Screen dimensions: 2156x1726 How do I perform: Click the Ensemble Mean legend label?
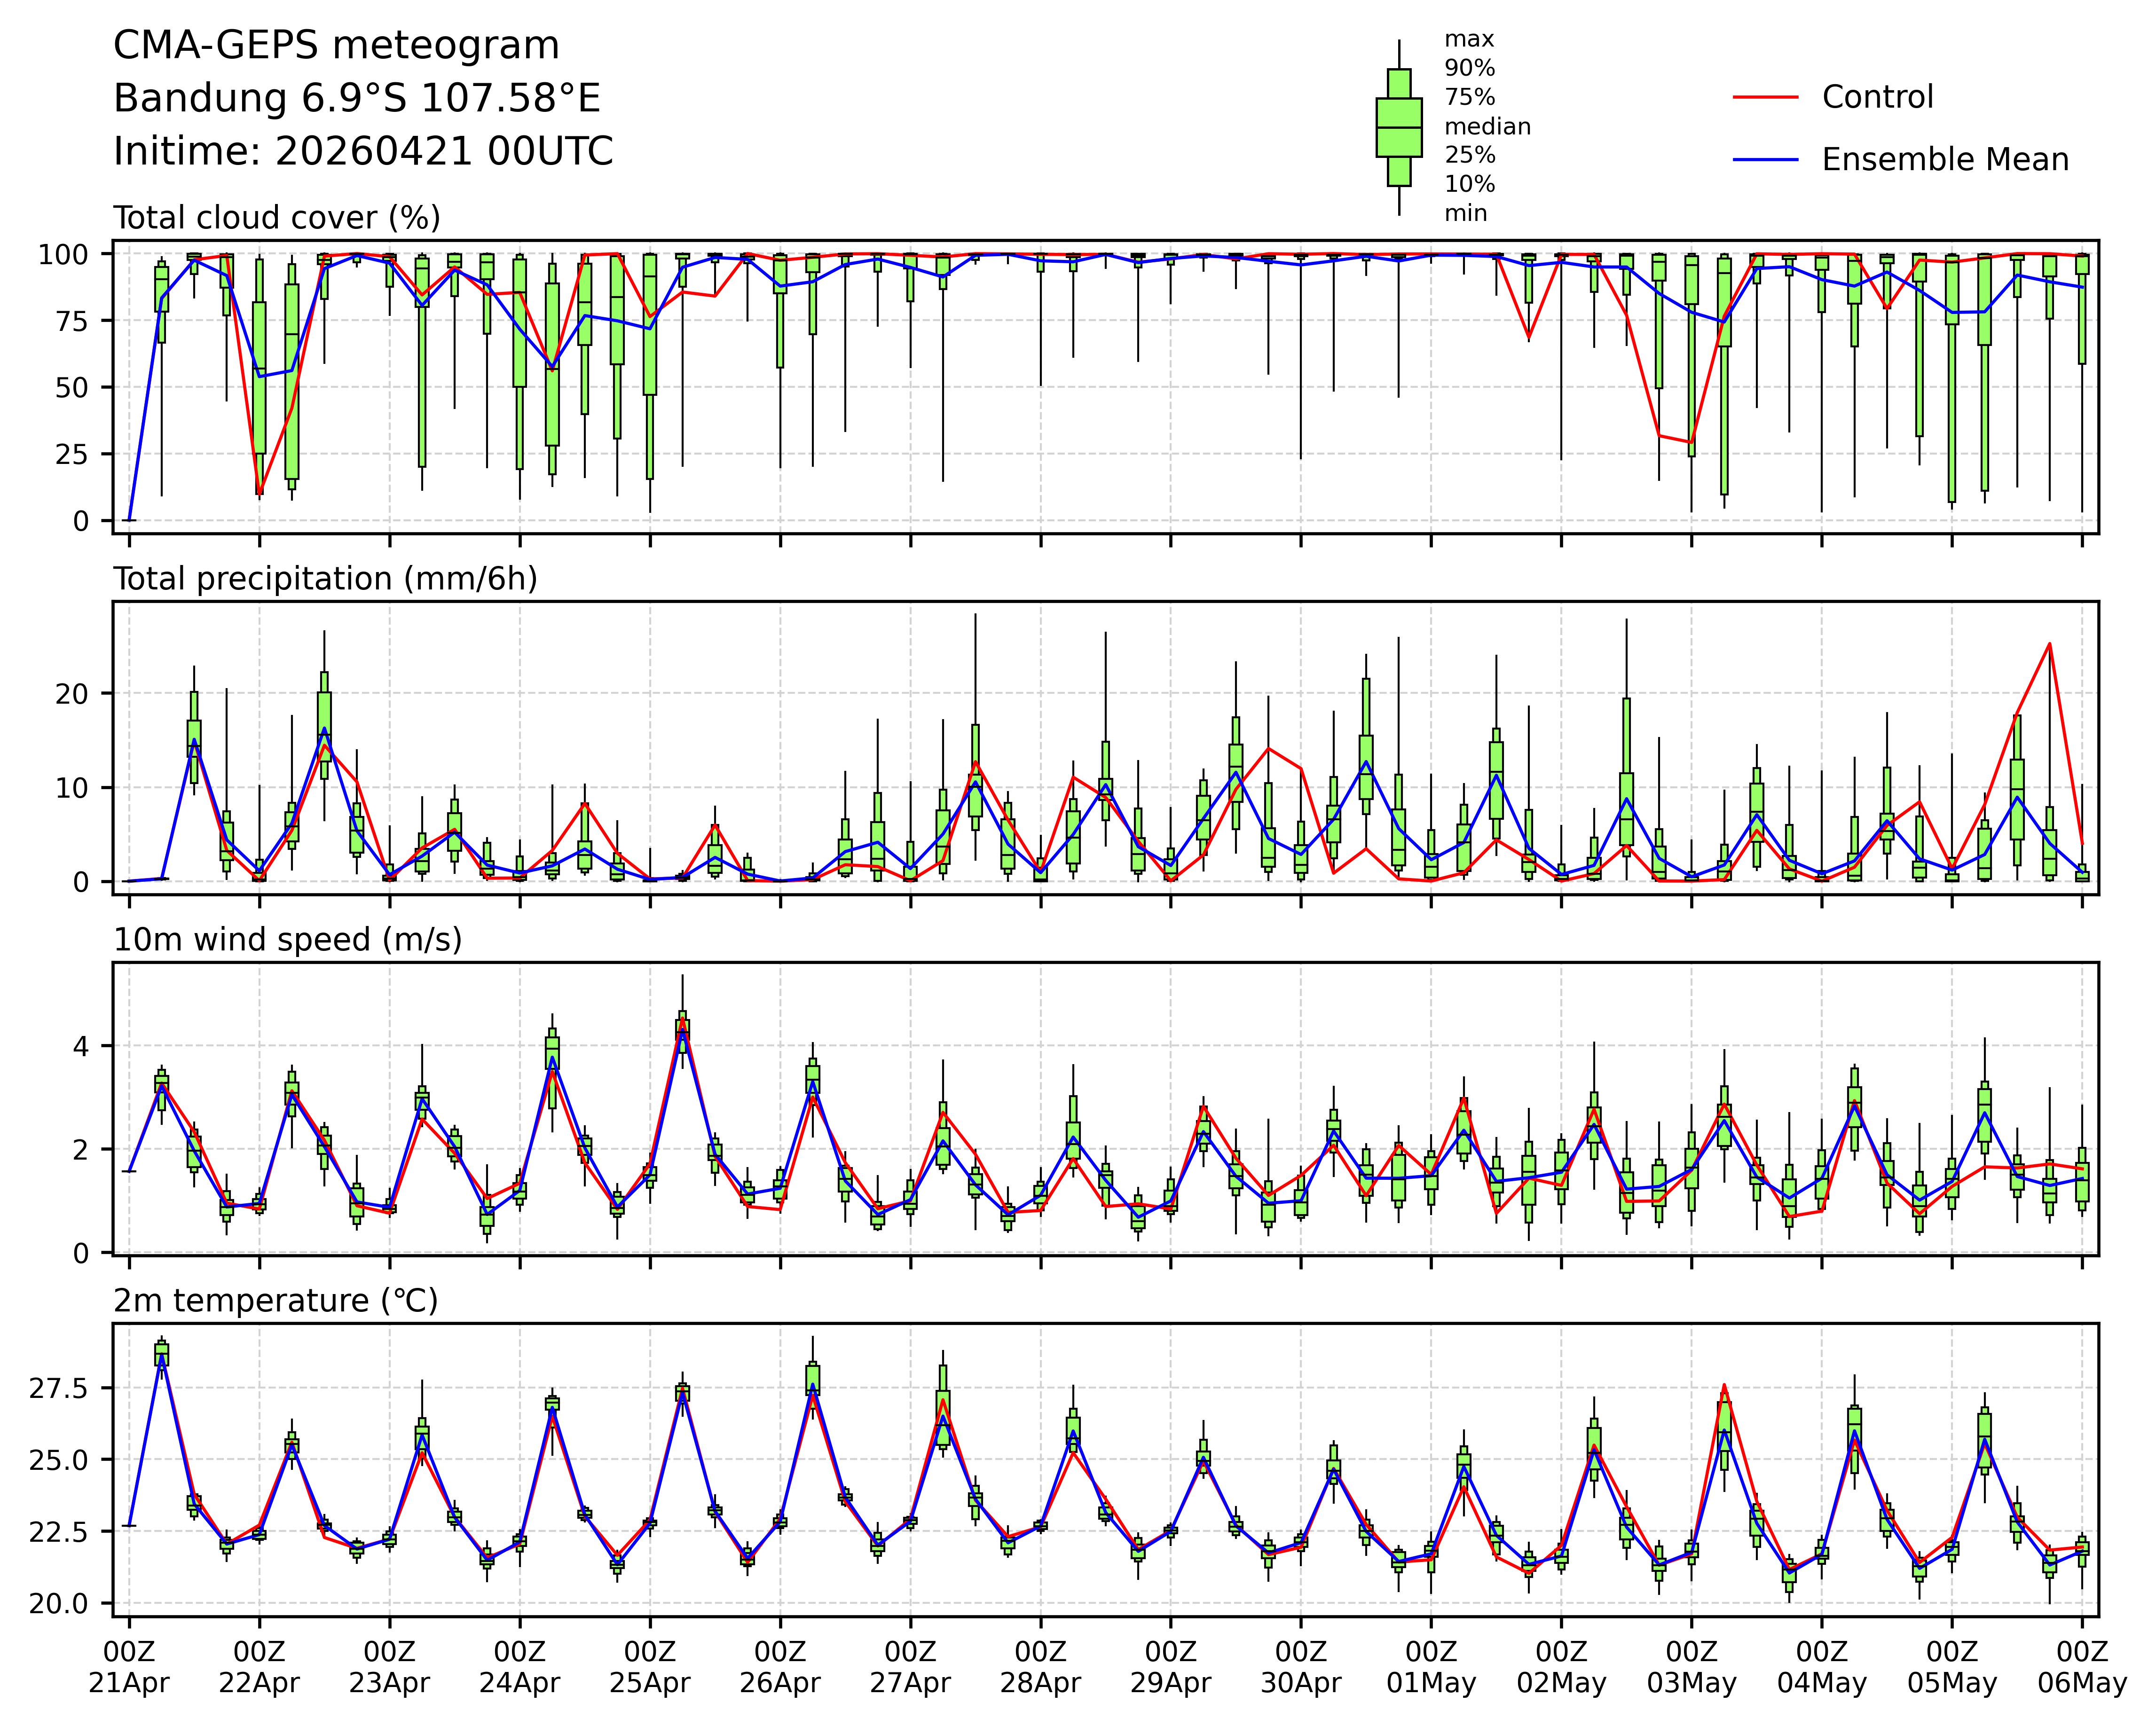pos(1944,160)
